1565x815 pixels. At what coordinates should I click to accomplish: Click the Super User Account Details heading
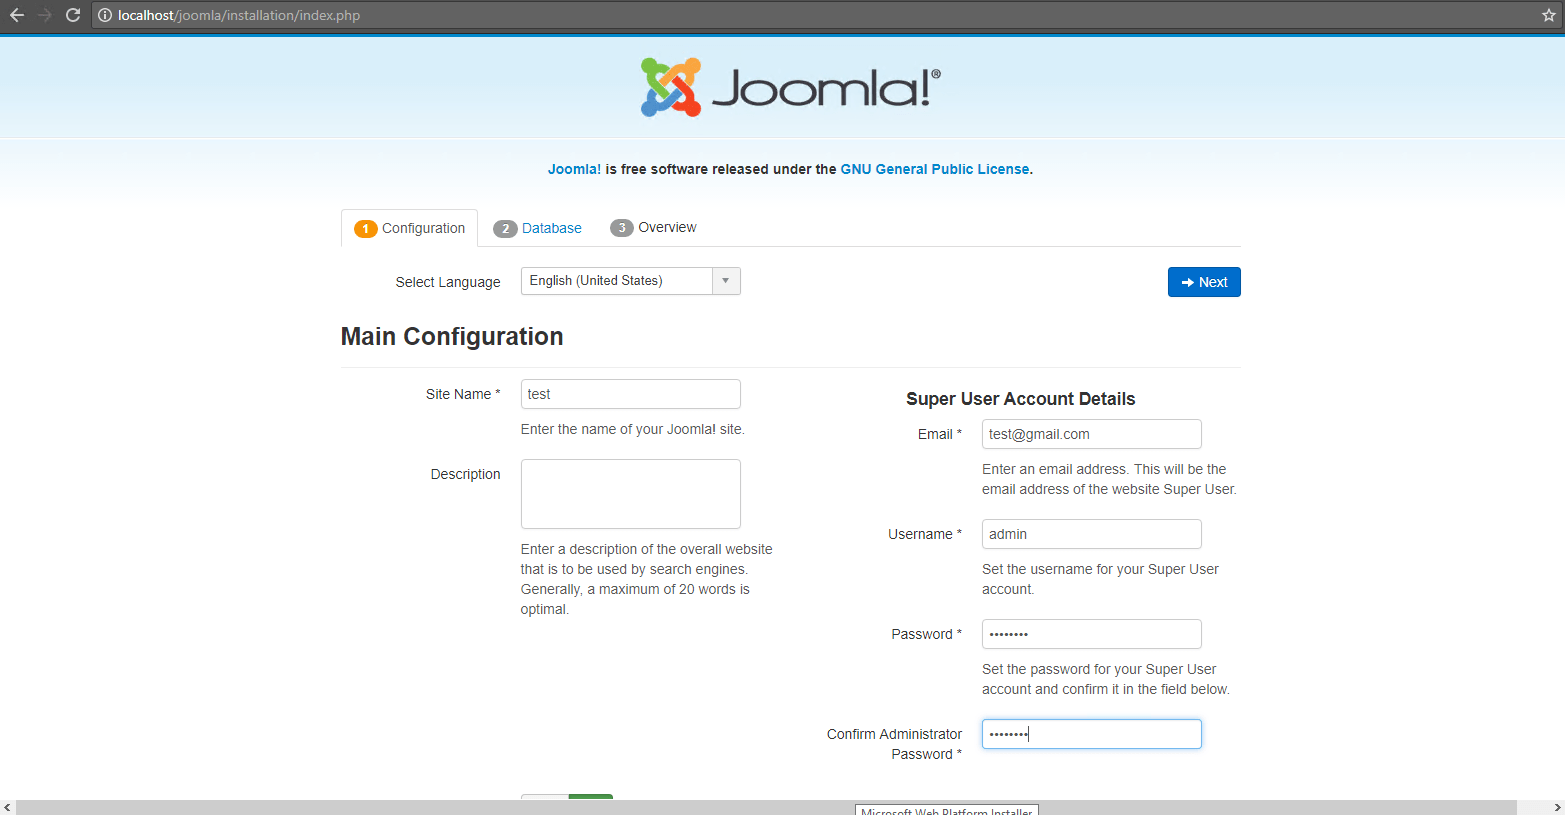tap(1021, 399)
